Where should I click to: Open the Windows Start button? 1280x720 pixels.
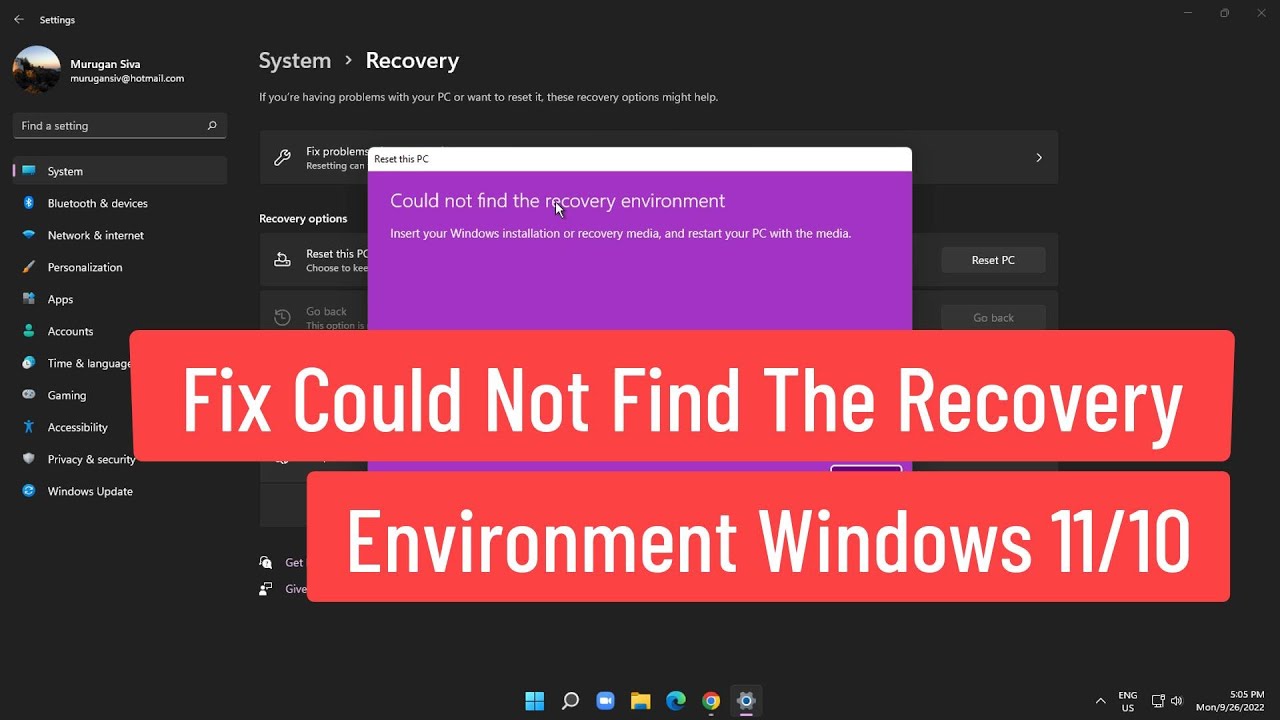(x=535, y=701)
